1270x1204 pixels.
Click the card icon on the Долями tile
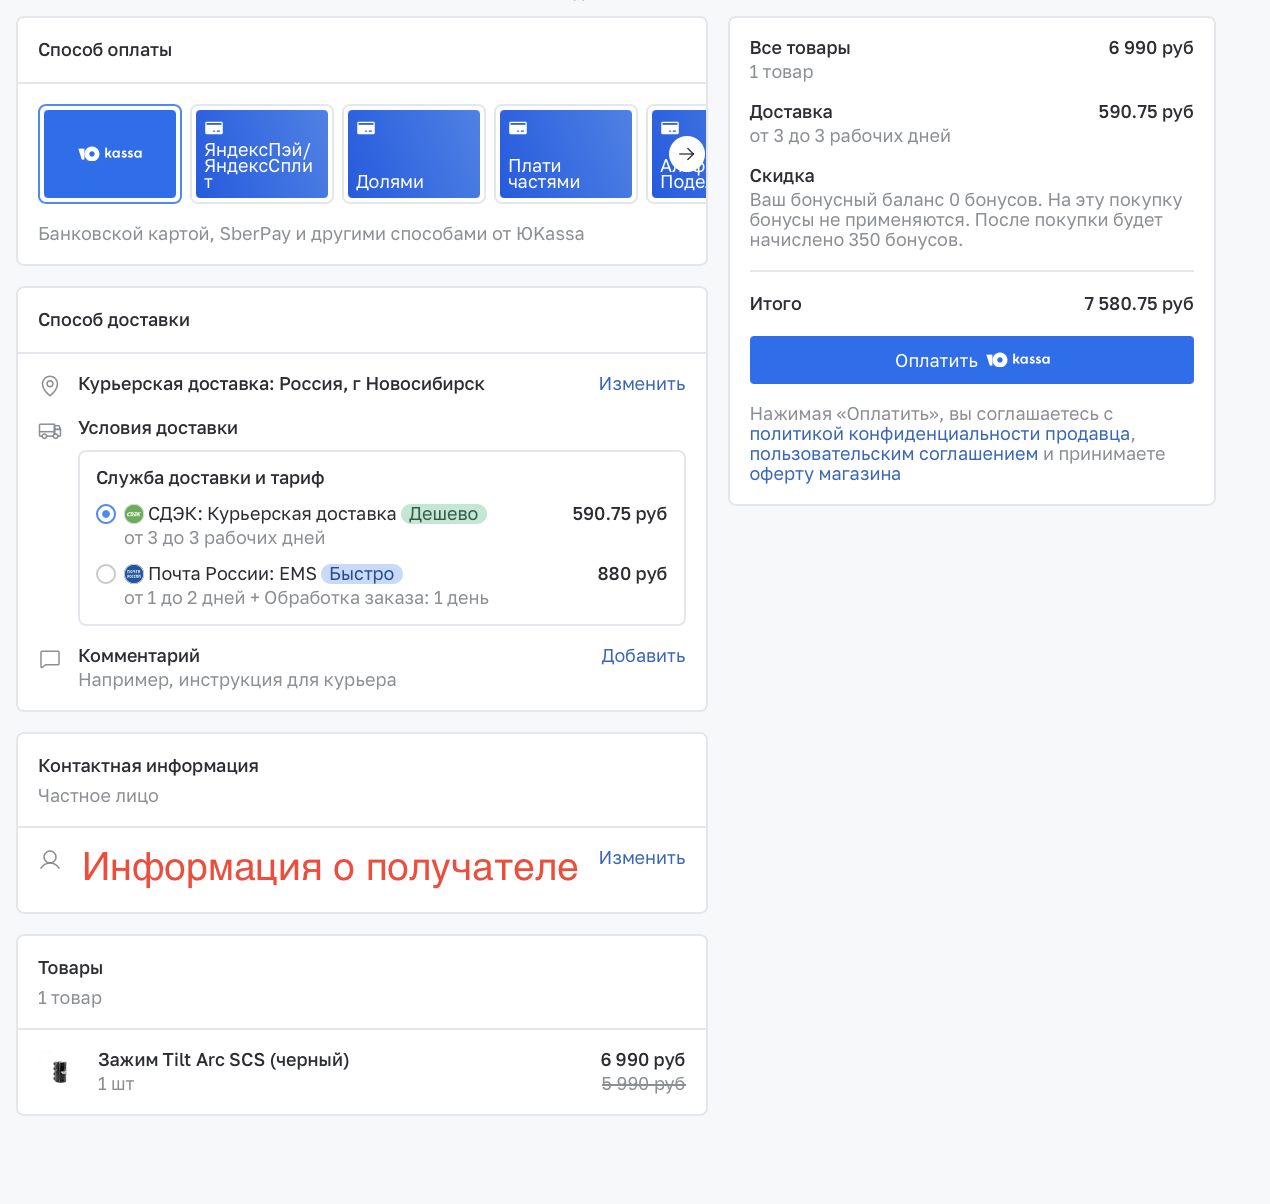point(366,128)
